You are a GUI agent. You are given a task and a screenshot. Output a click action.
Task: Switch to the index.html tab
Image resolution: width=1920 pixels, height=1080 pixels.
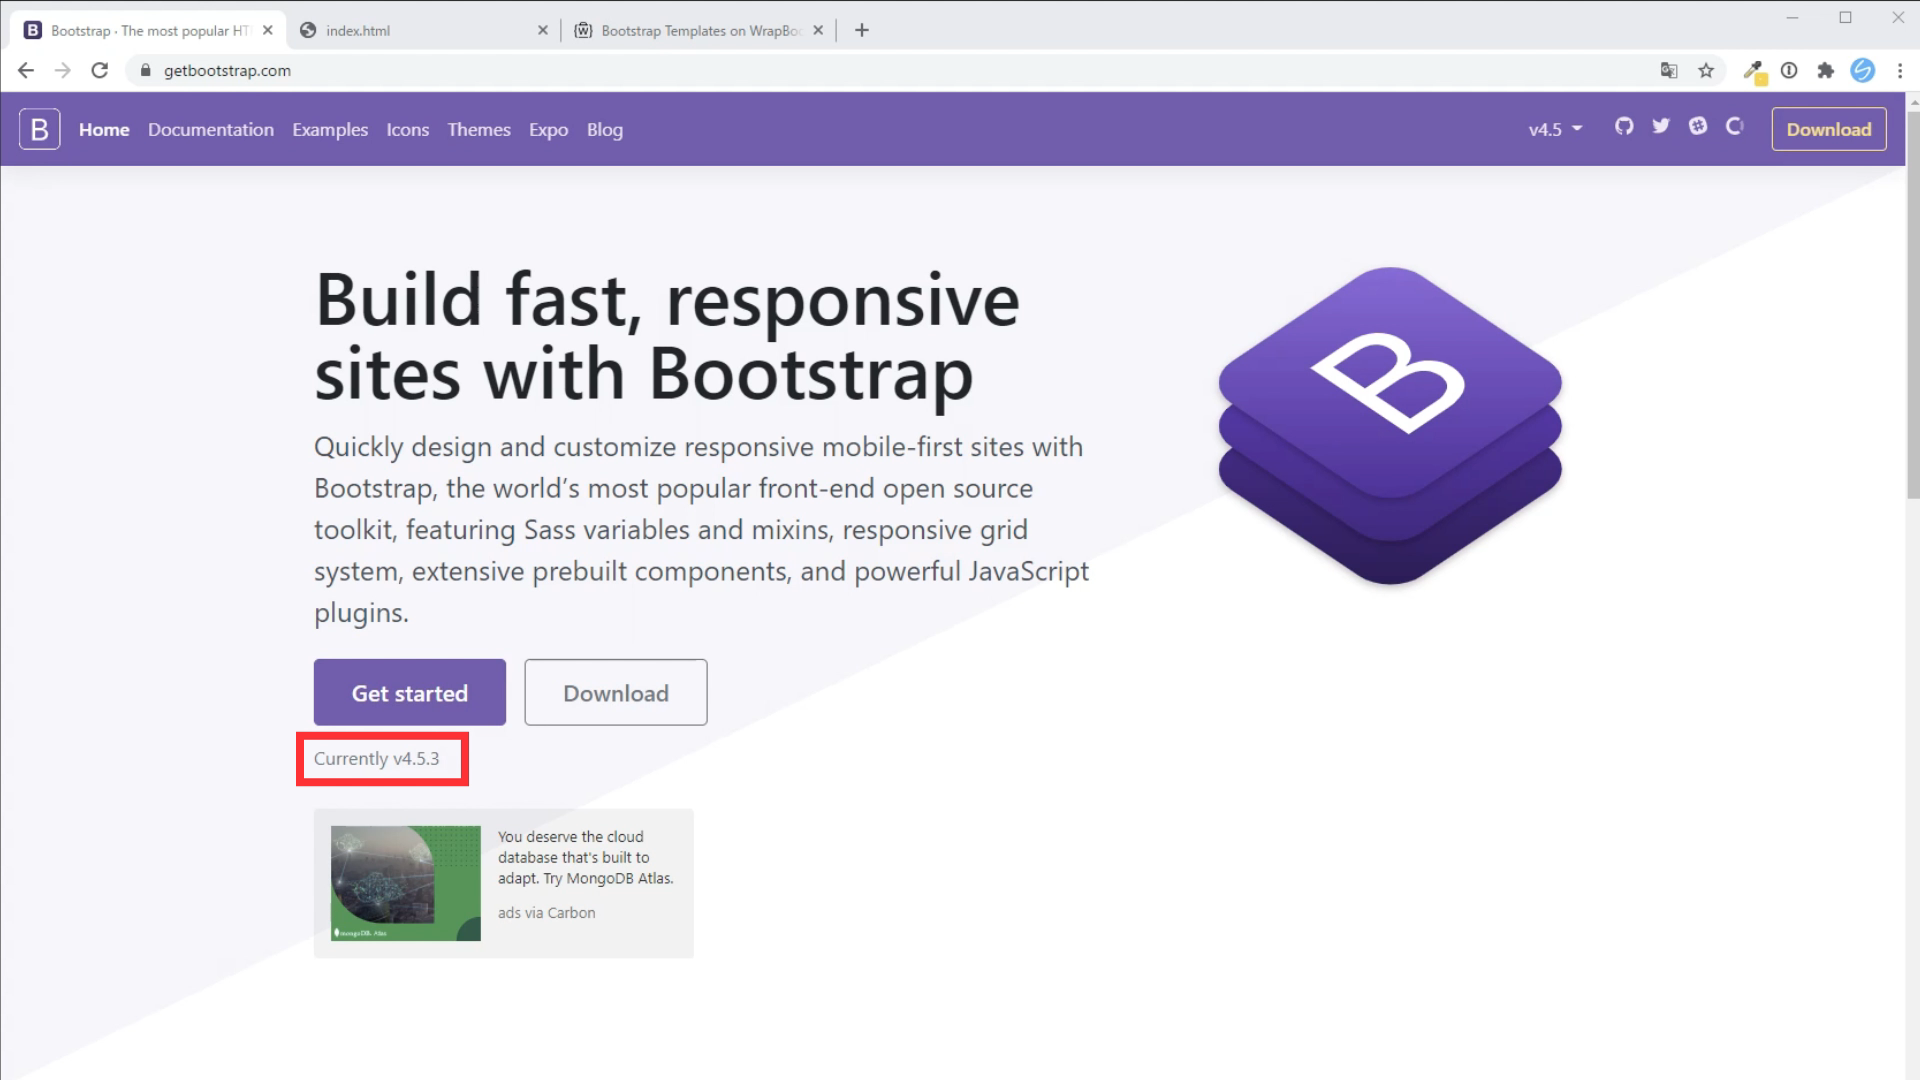[x=425, y=30]
